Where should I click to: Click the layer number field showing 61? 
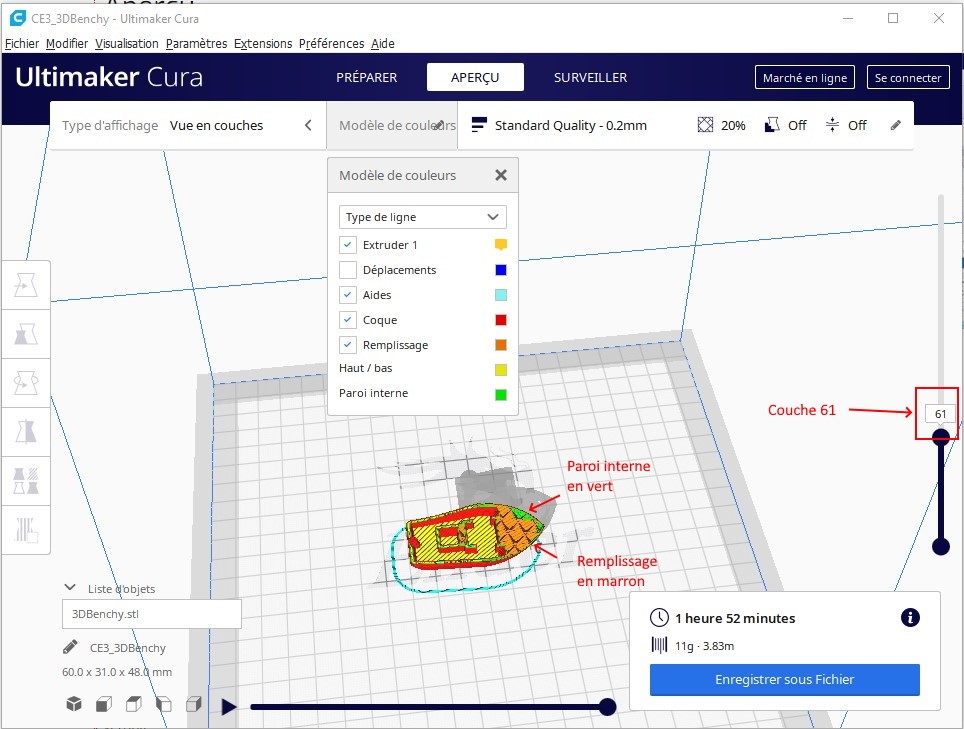click(941, 414)
